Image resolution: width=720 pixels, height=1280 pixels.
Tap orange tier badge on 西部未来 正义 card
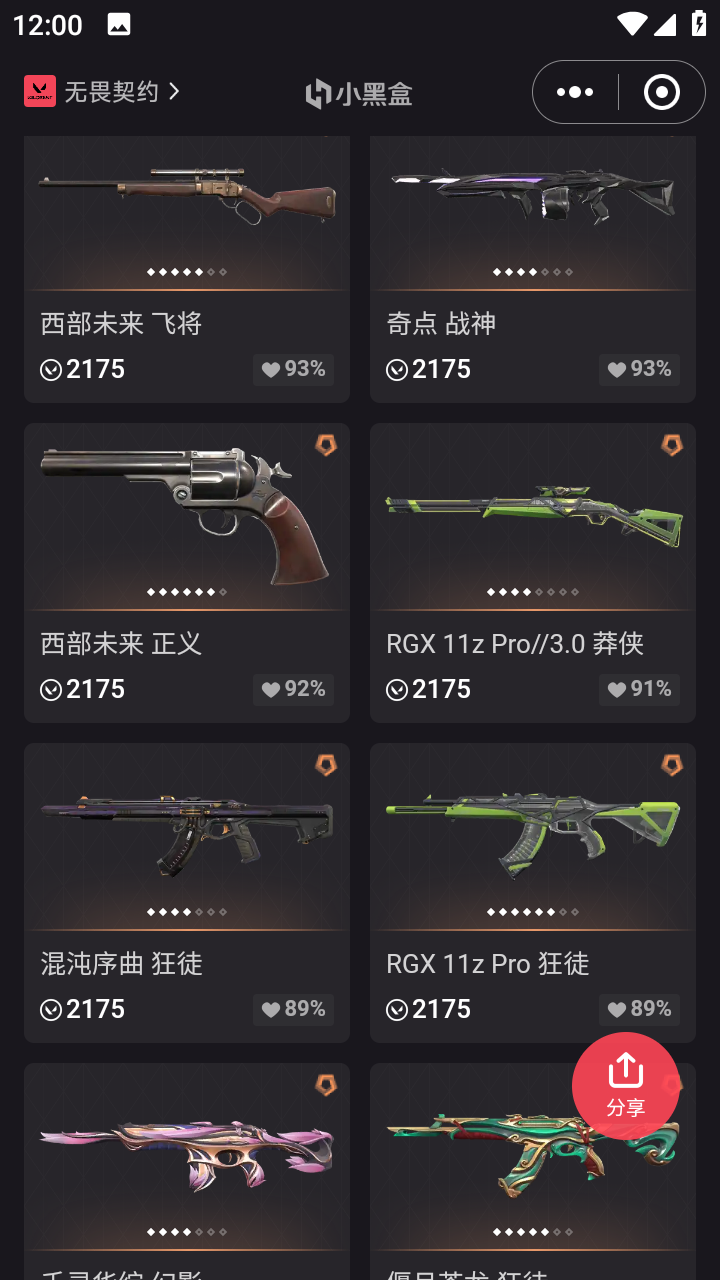tap(326, 445)
